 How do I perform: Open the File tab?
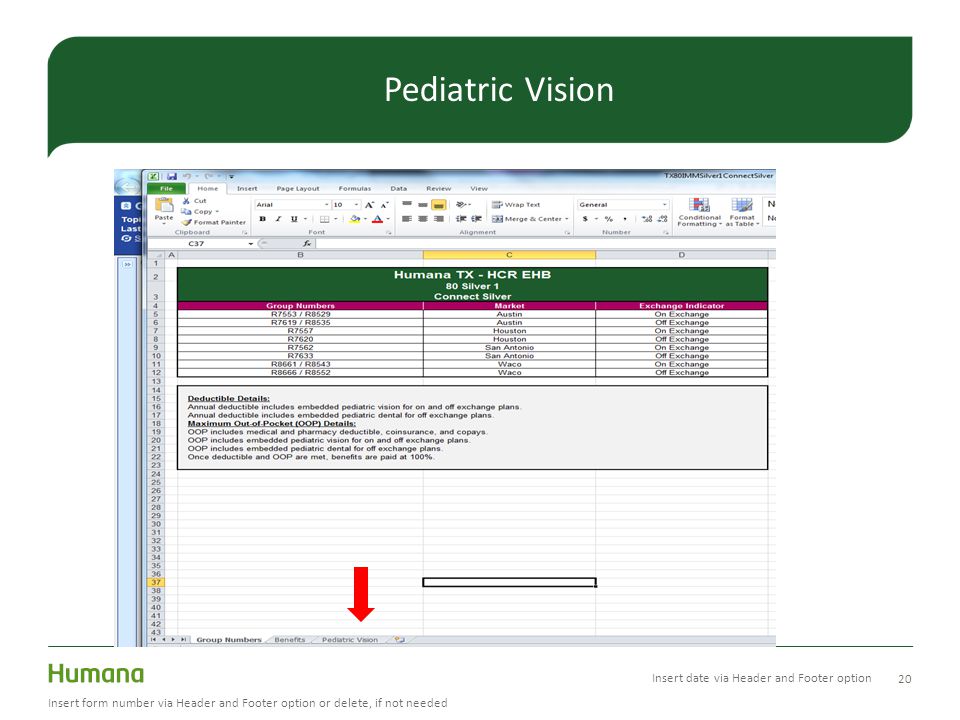166,189
